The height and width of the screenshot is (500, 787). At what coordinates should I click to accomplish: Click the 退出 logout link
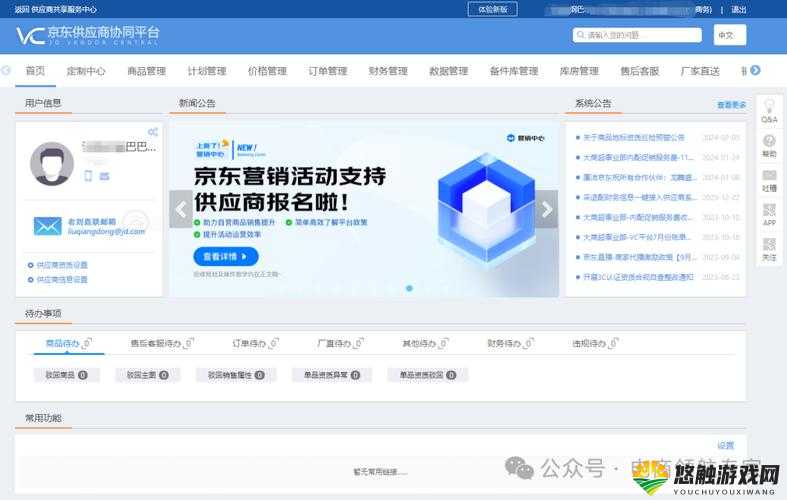[x=738, y=10]
